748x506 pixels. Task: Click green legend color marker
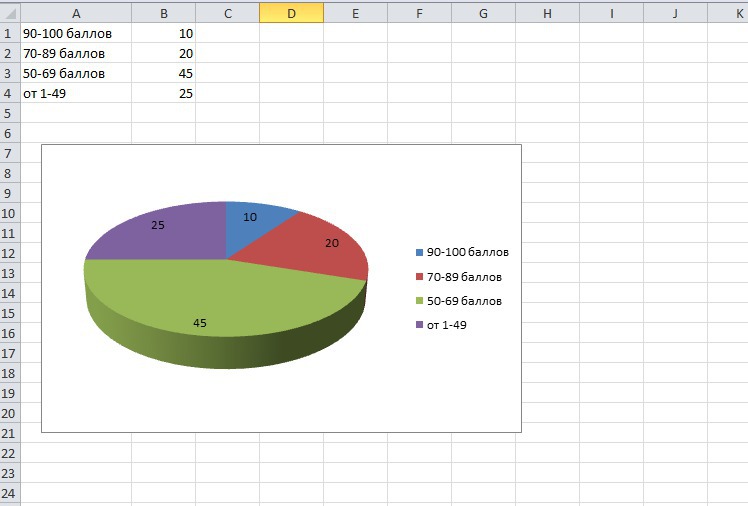pyautogui.click(x=419, y=301)
